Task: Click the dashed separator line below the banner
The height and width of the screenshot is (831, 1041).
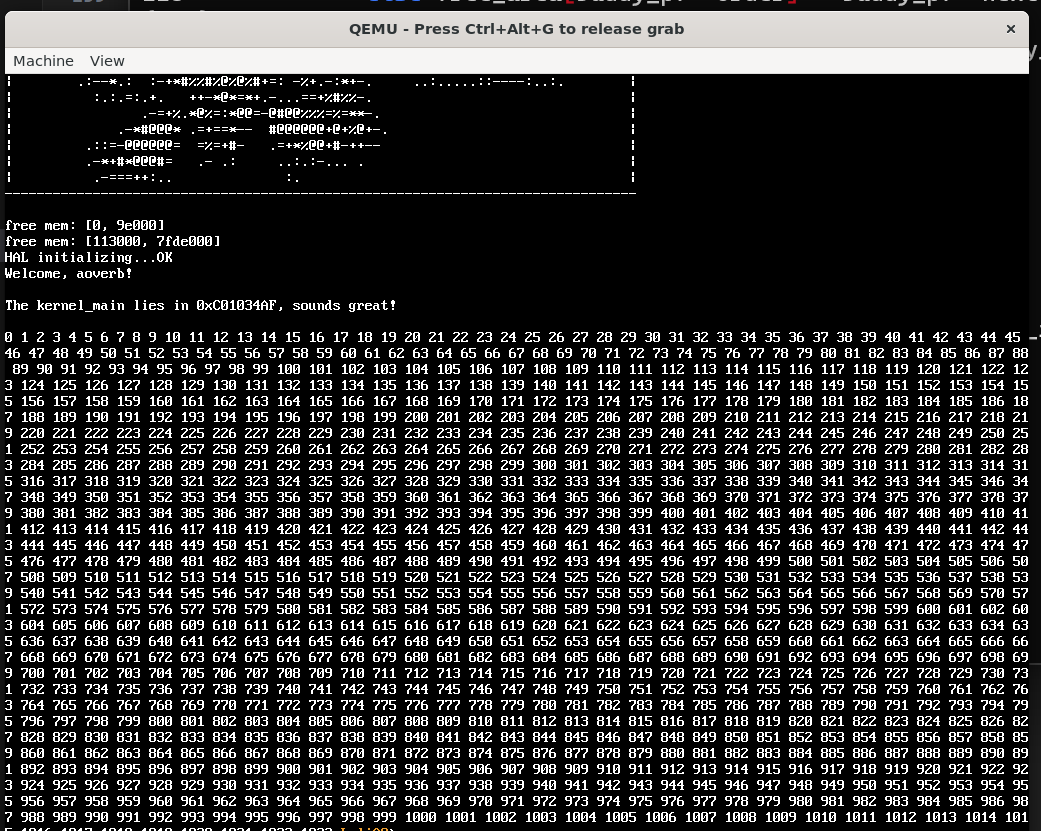Action: (320, 191)
